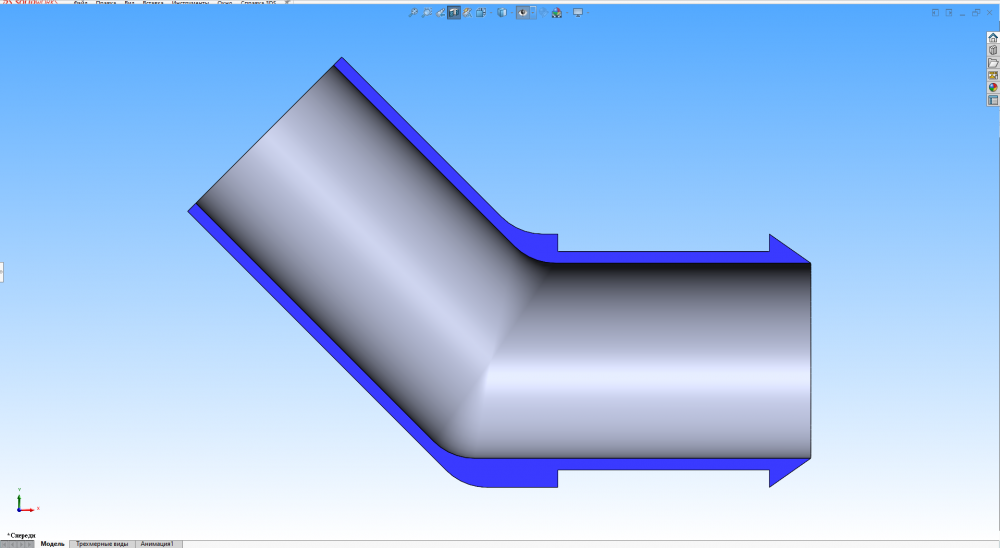The width and height of the screenshot is (1000, 548).
Task: Open the Dynamic Annotation Views tool
Action: (x=467, y=13)
